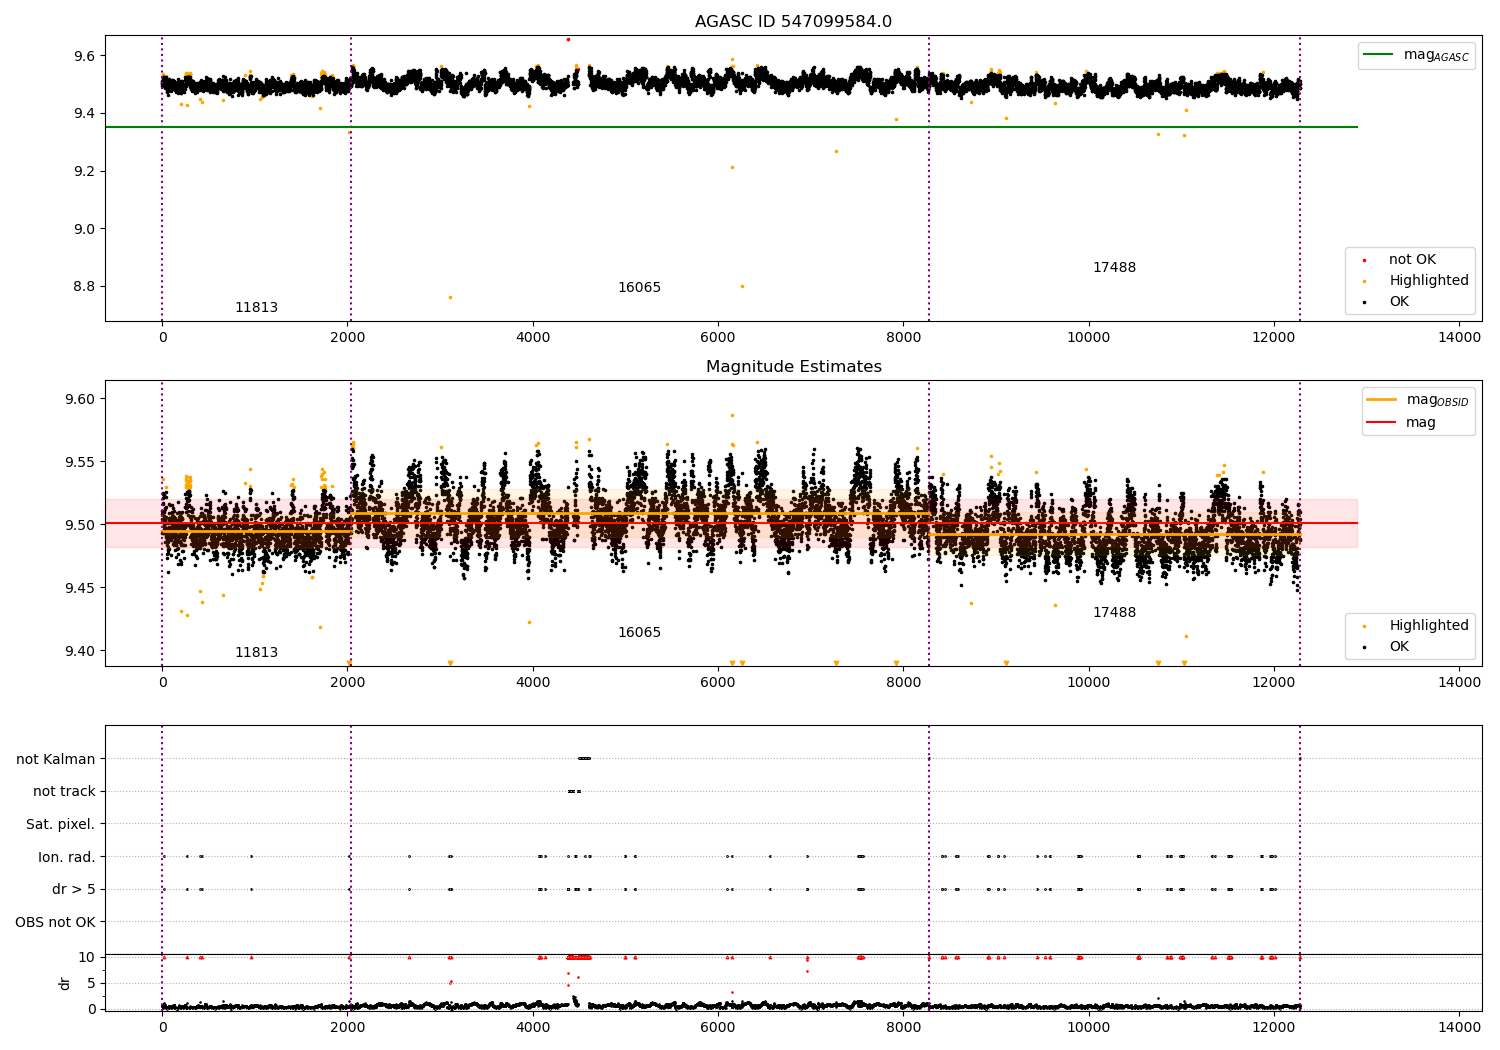Click the 8.8 tick on top y-axis
1500x1050 pixels.
84,287
